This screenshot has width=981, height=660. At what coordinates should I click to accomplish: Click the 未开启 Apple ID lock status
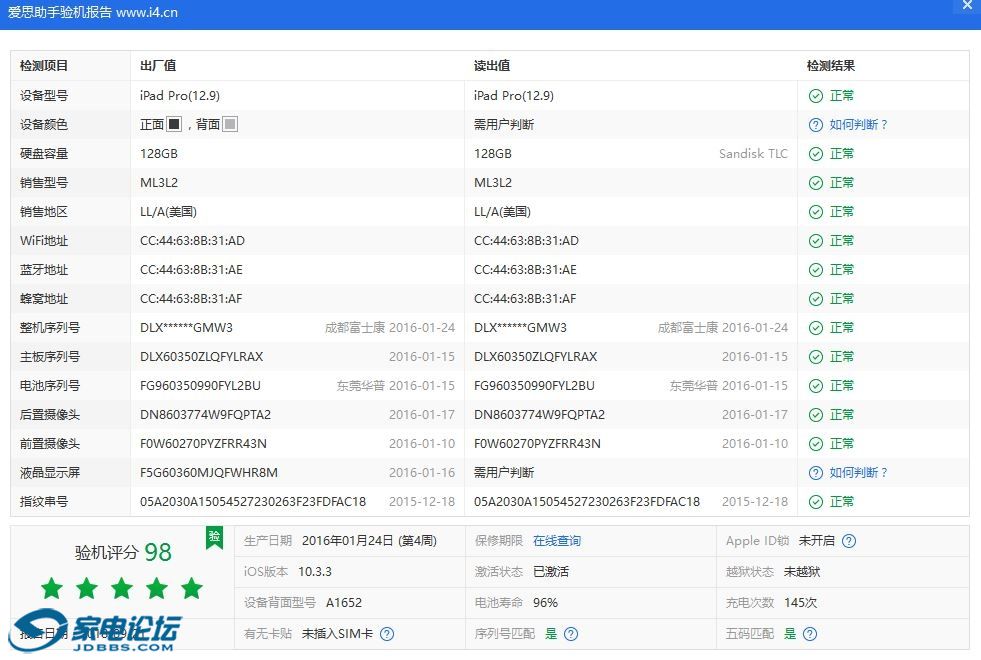click(816, 541)
